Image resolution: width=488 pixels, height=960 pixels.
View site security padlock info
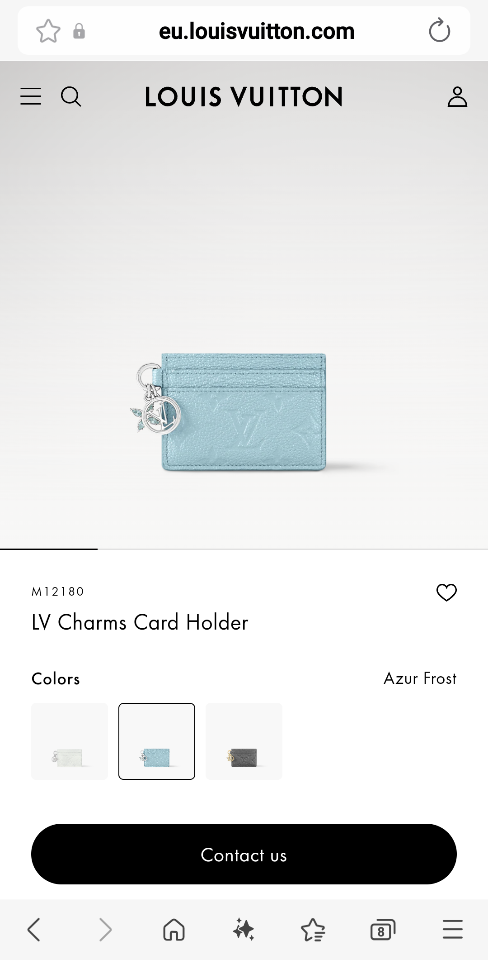tap(79, 31)
